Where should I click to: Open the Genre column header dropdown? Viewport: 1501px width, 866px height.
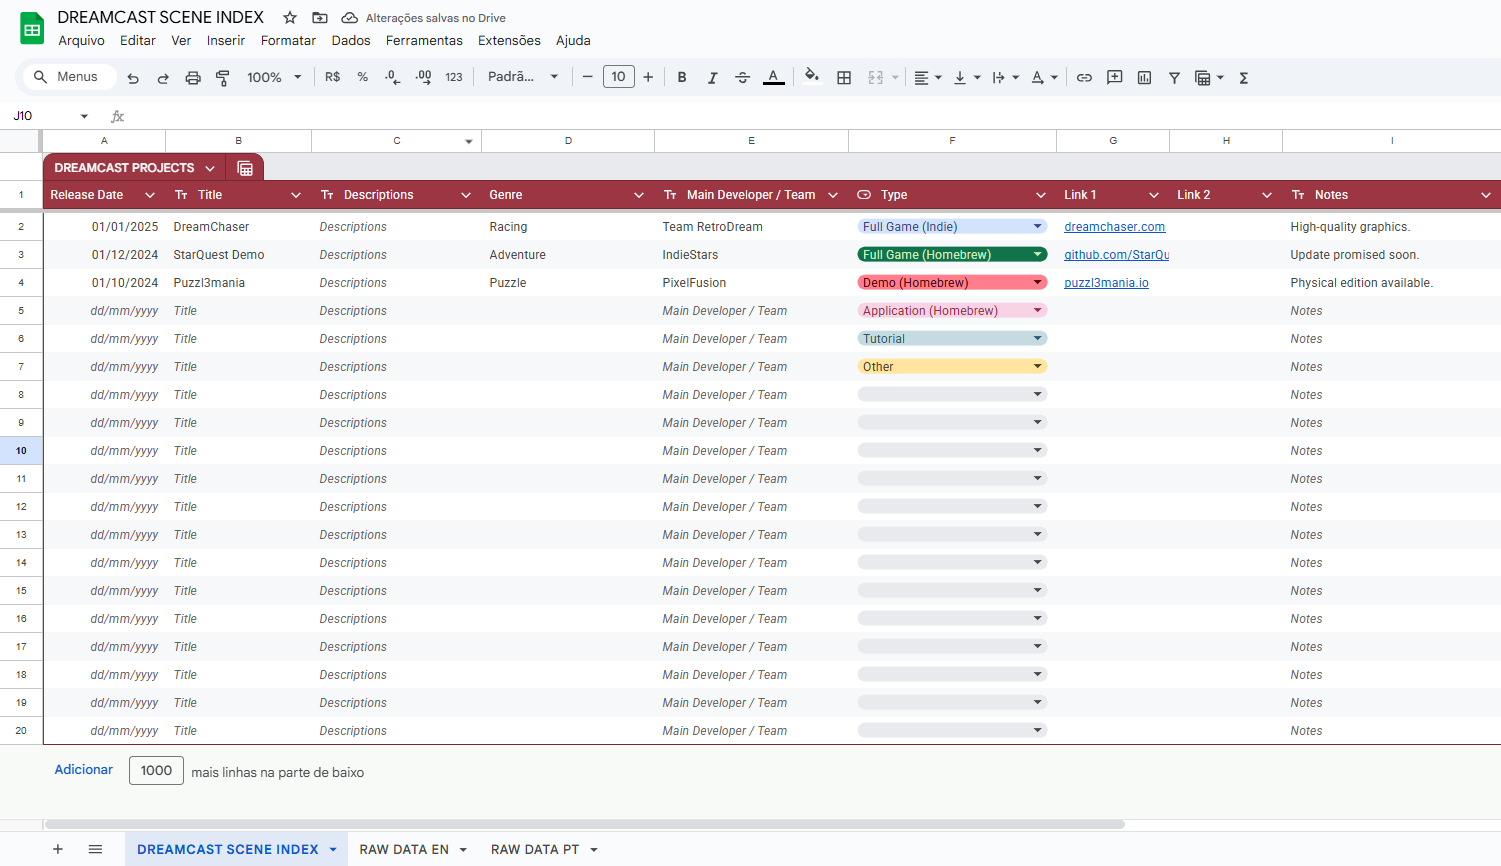pyautogui.click(x=639, y=195)
